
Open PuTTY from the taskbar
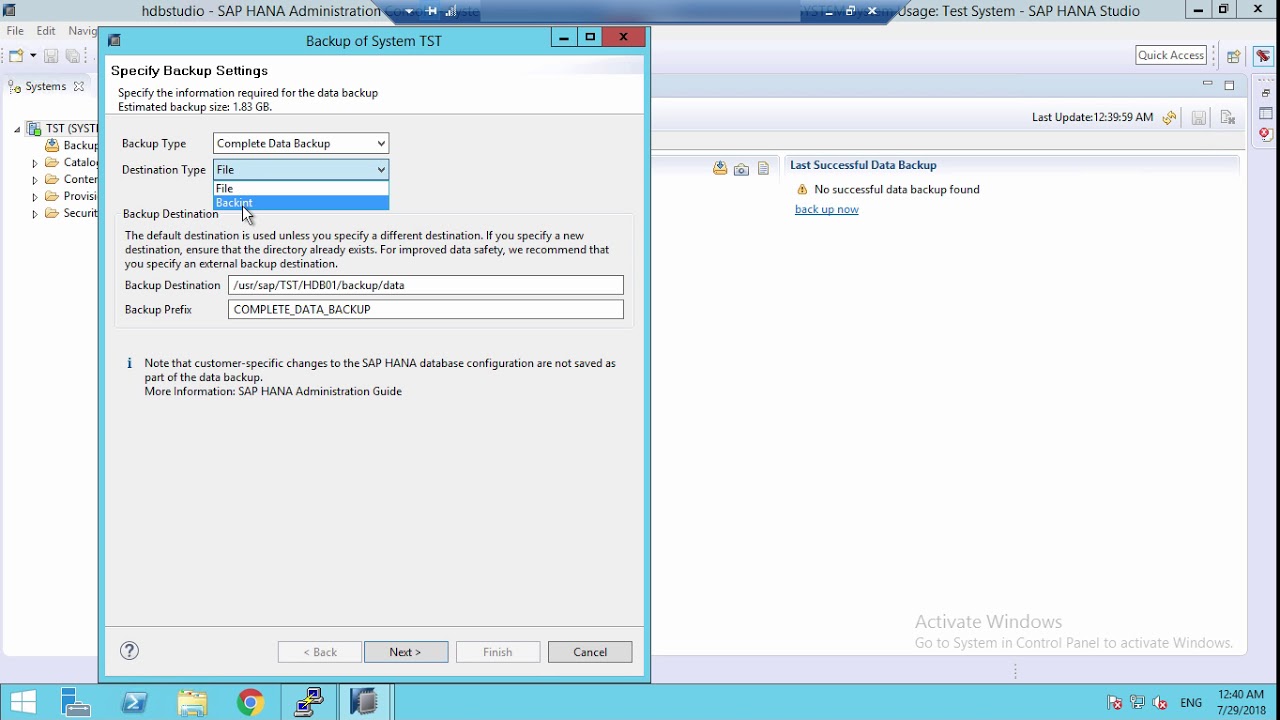(308, 702)
